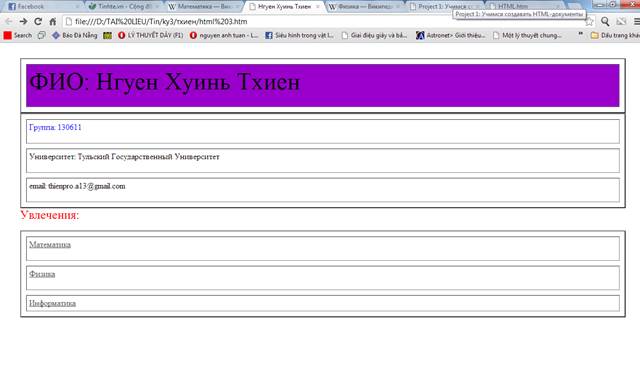
Task: Switch to the Физика Wikipedia tab
Action: [x=364, y=7]
